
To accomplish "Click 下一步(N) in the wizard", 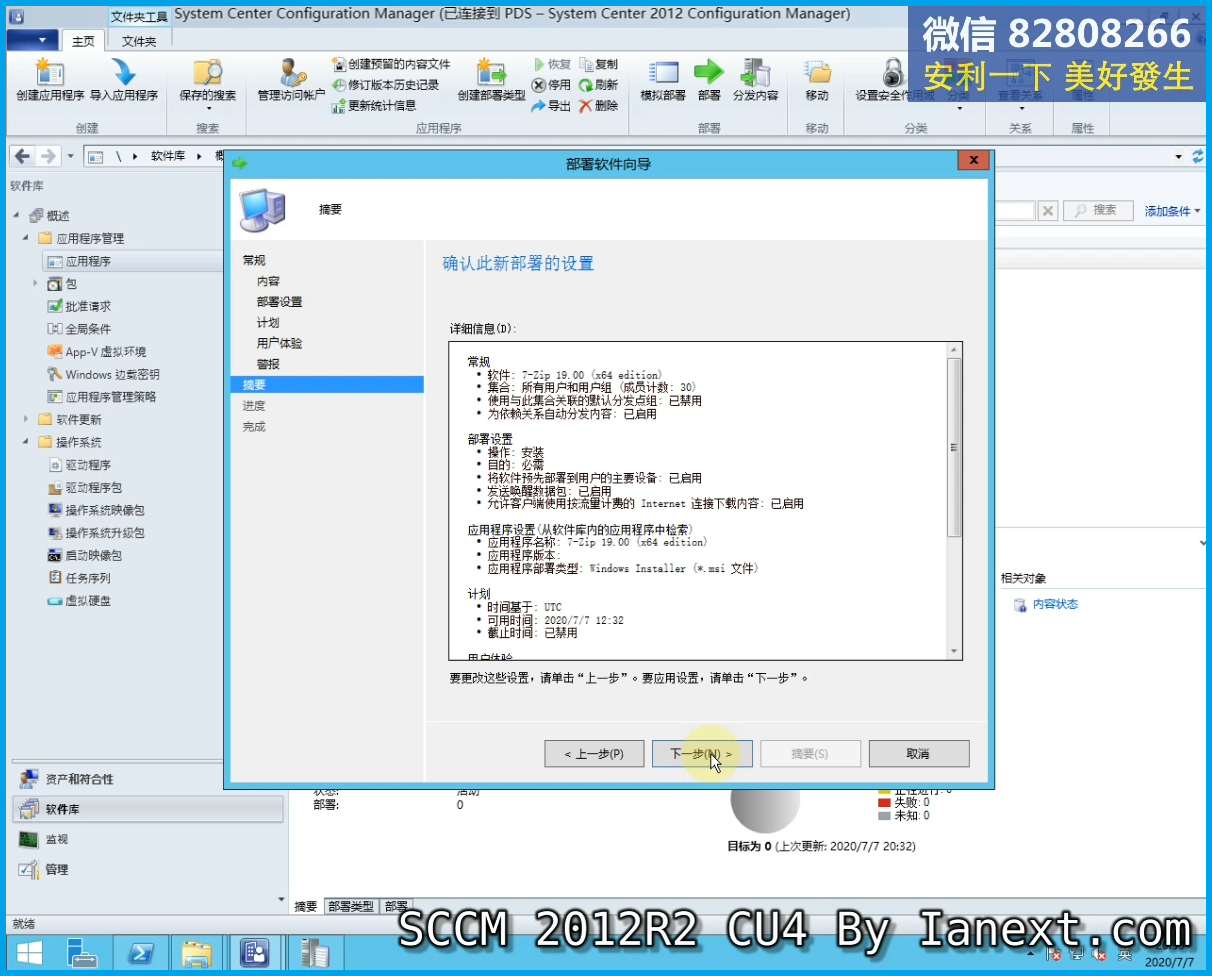I will 702,754.
